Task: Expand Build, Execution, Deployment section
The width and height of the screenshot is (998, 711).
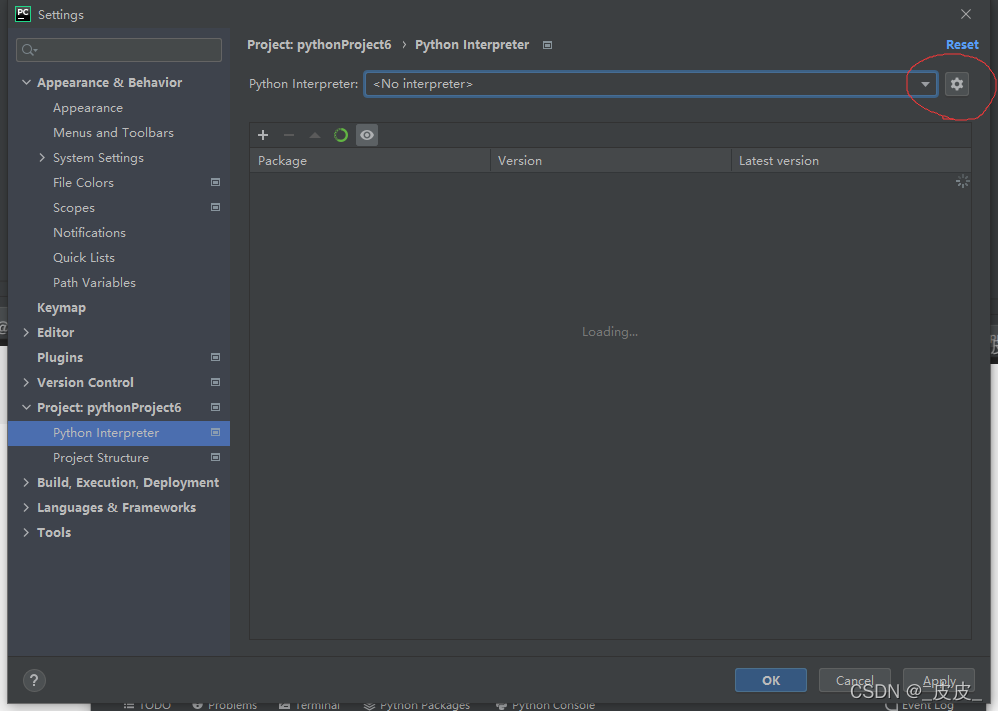Action: (26, 482)
